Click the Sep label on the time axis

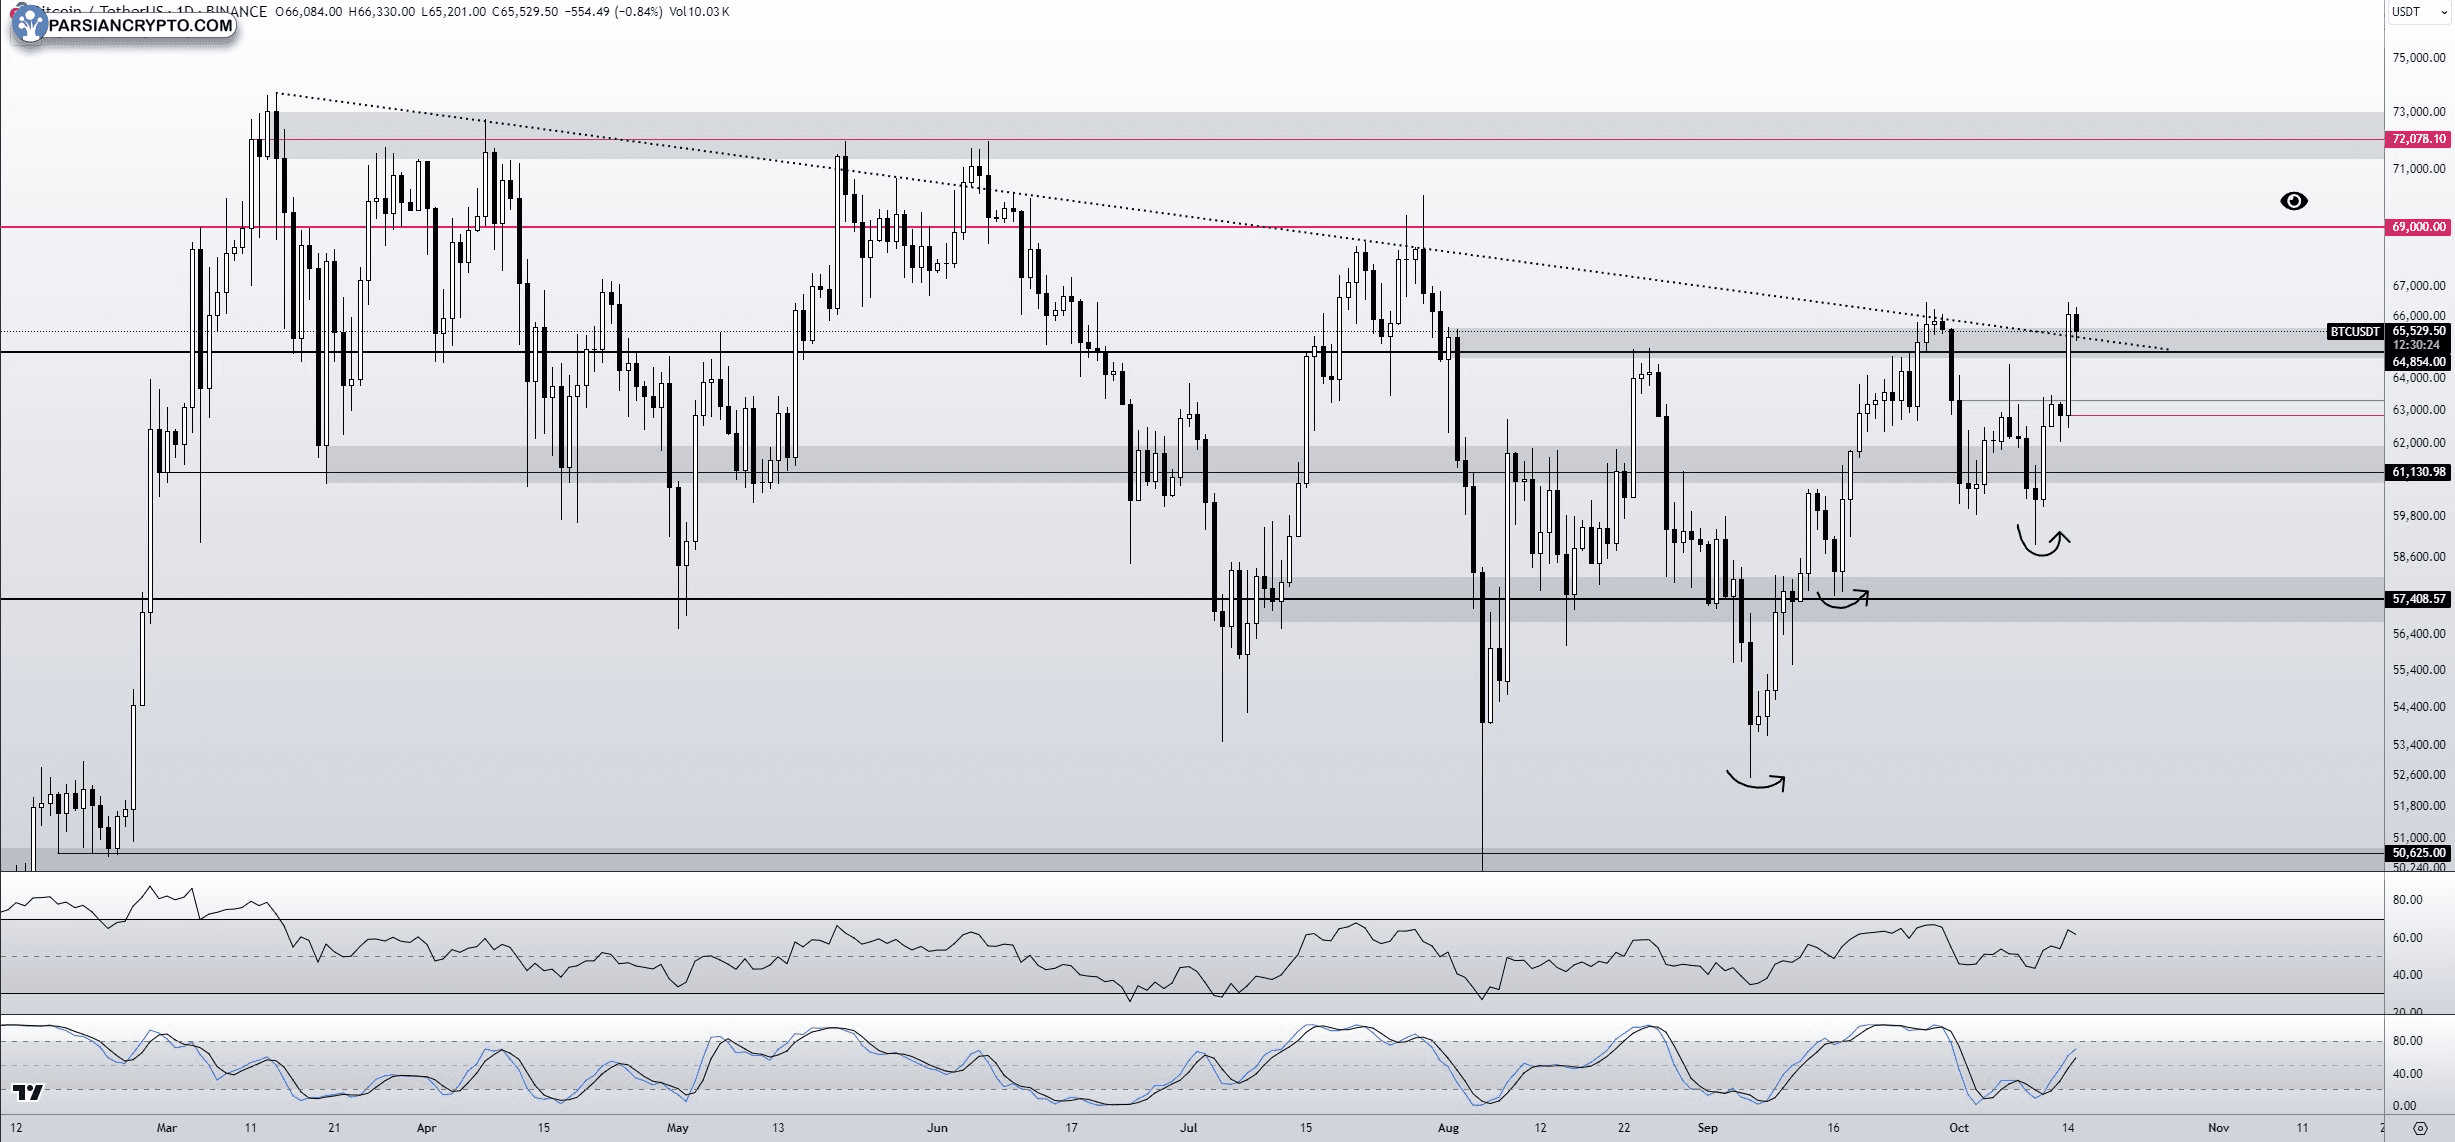pos(1708,1128)
